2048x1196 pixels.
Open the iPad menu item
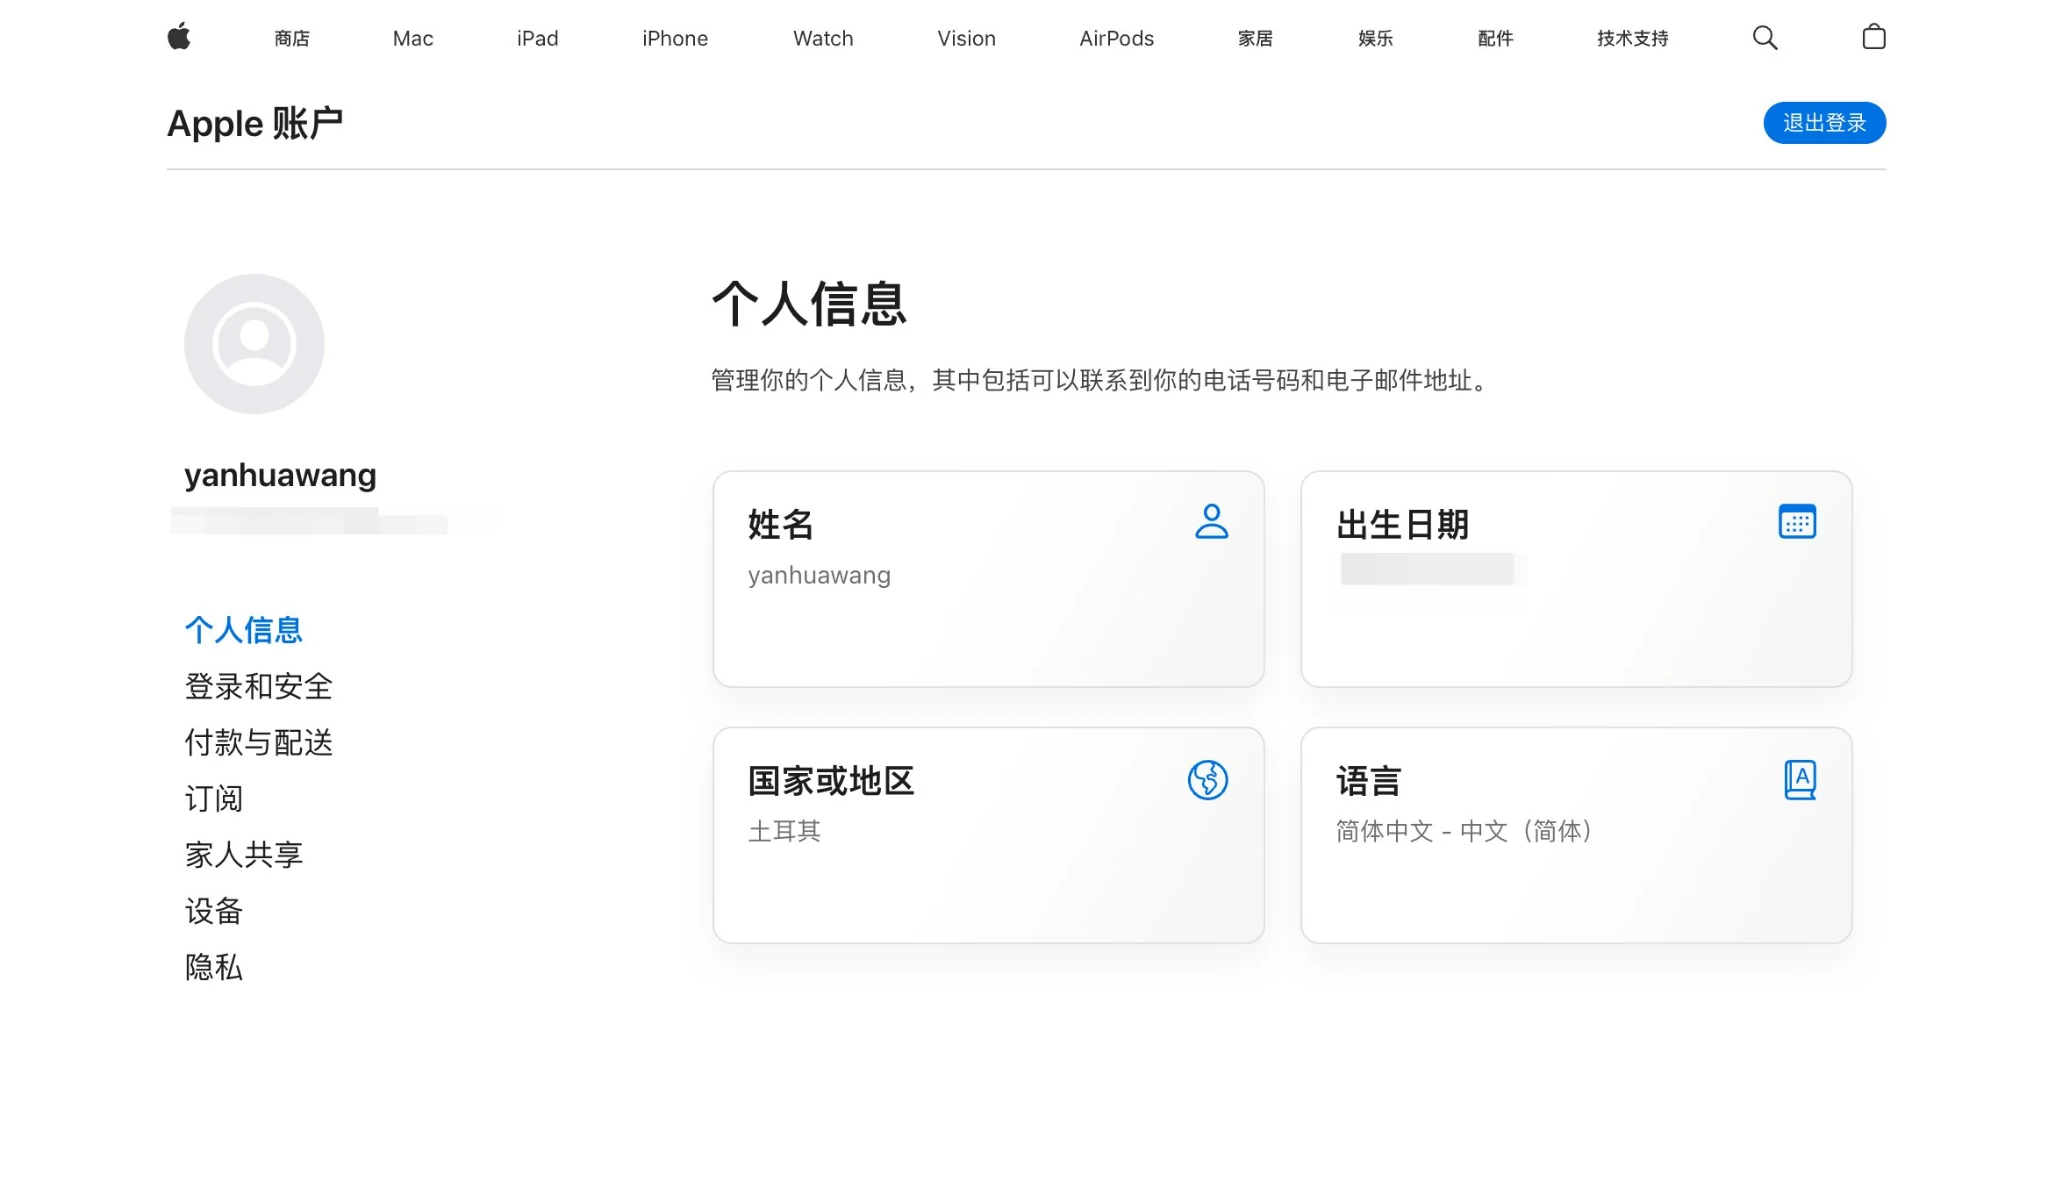point(537,38)
